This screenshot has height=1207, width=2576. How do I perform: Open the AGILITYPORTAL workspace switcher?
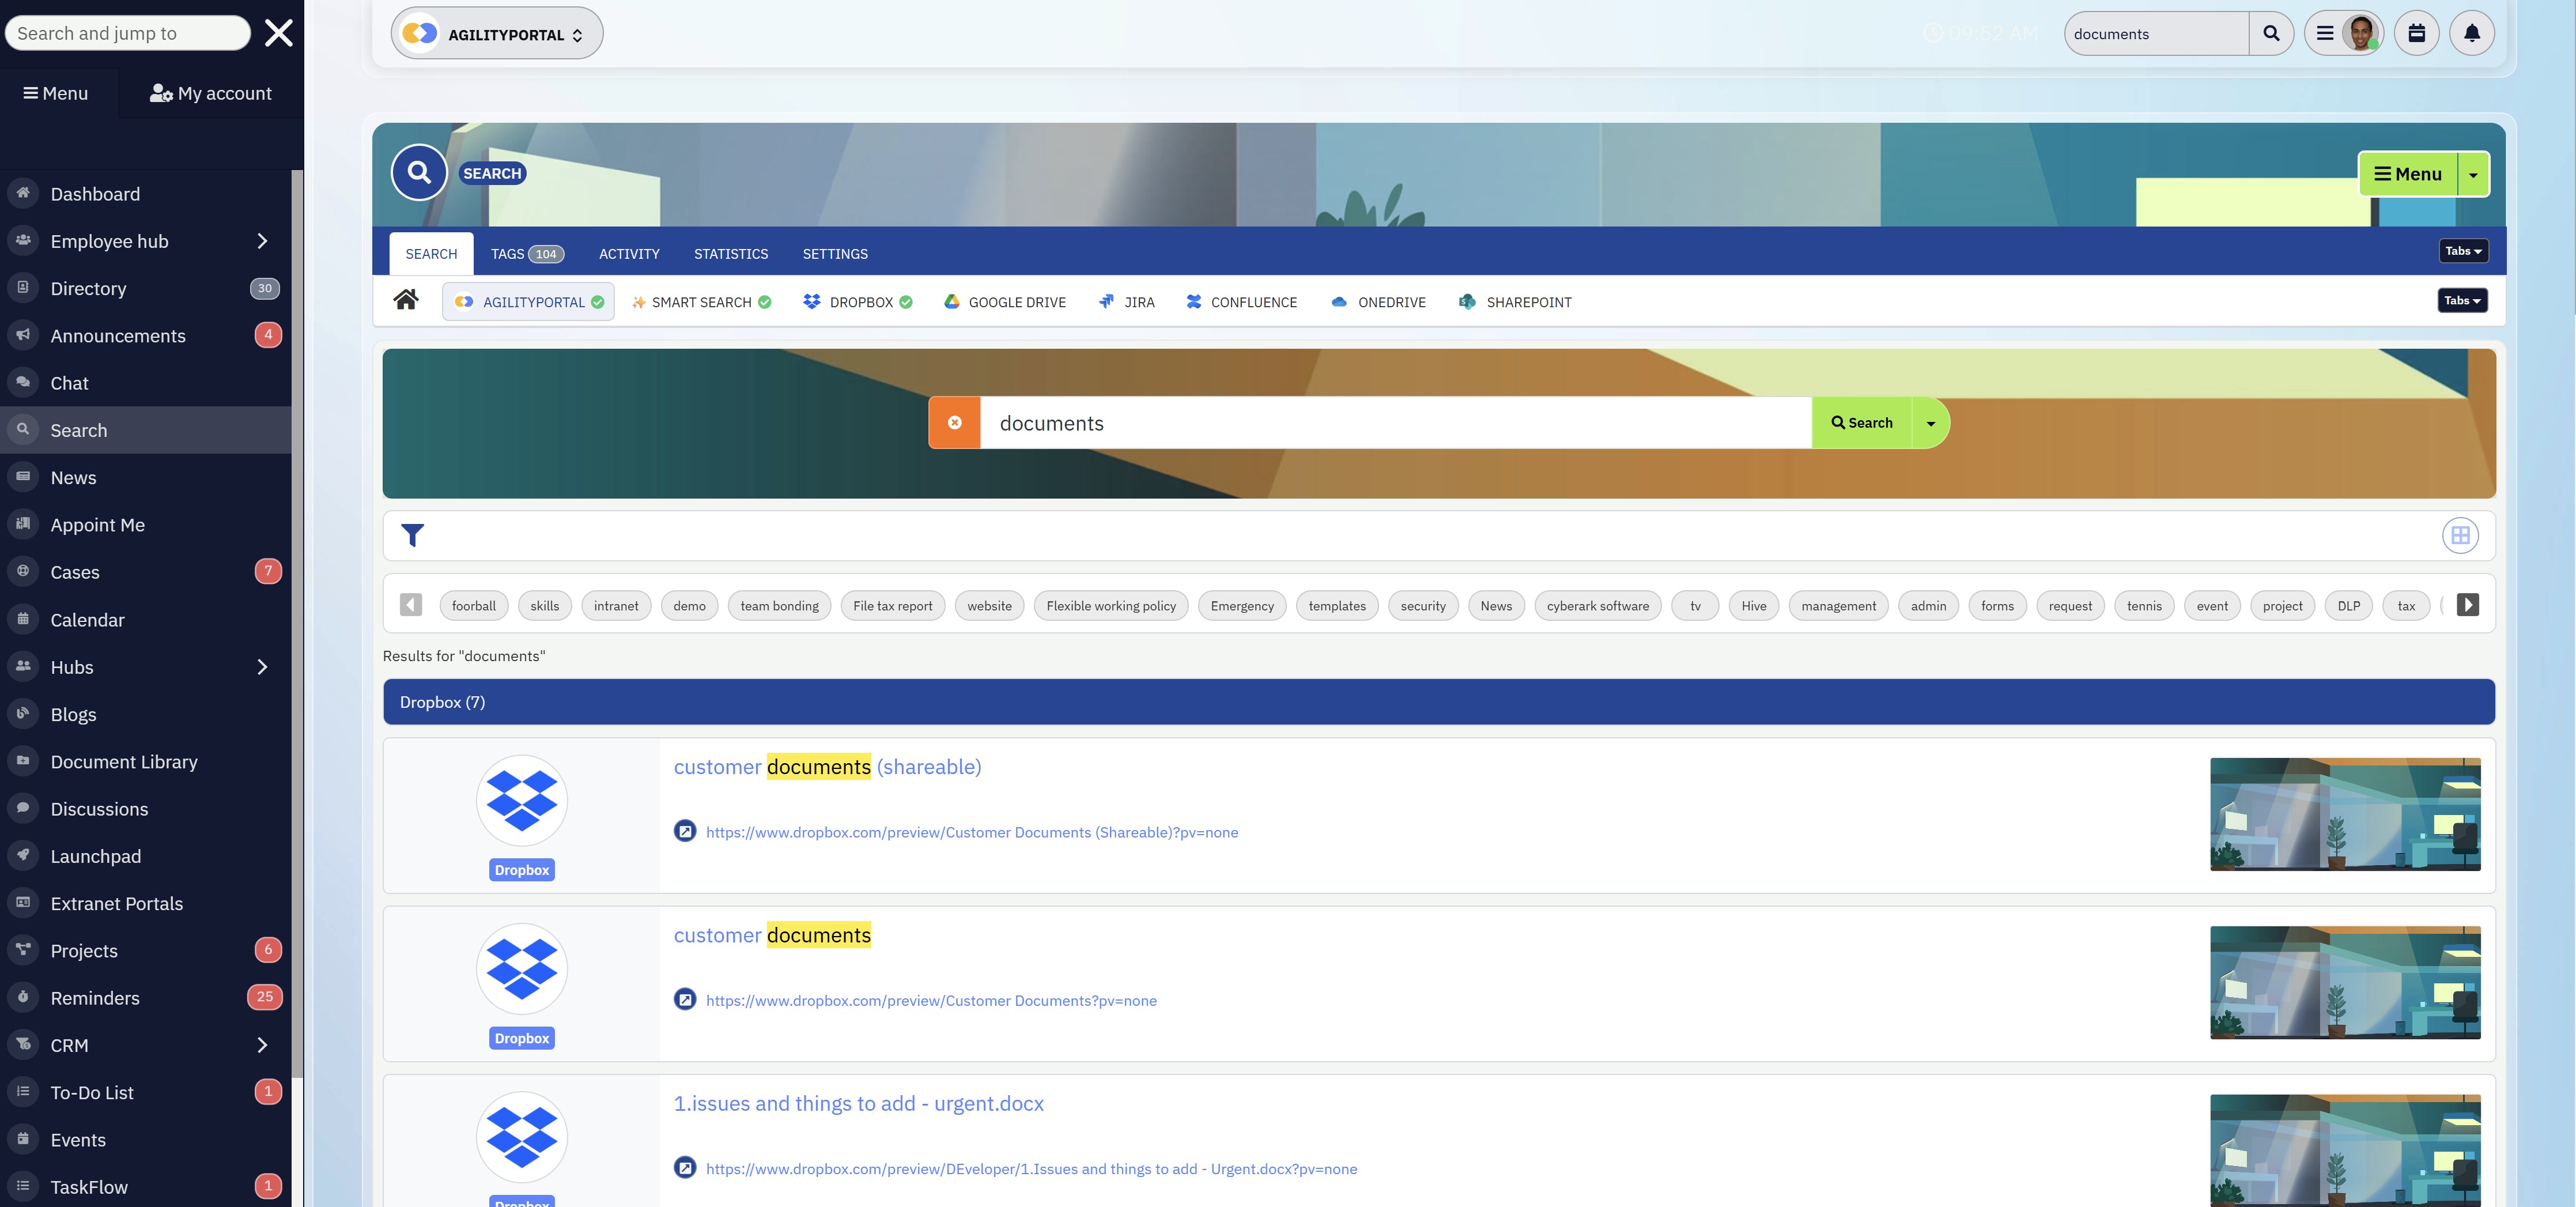[497, 34]
